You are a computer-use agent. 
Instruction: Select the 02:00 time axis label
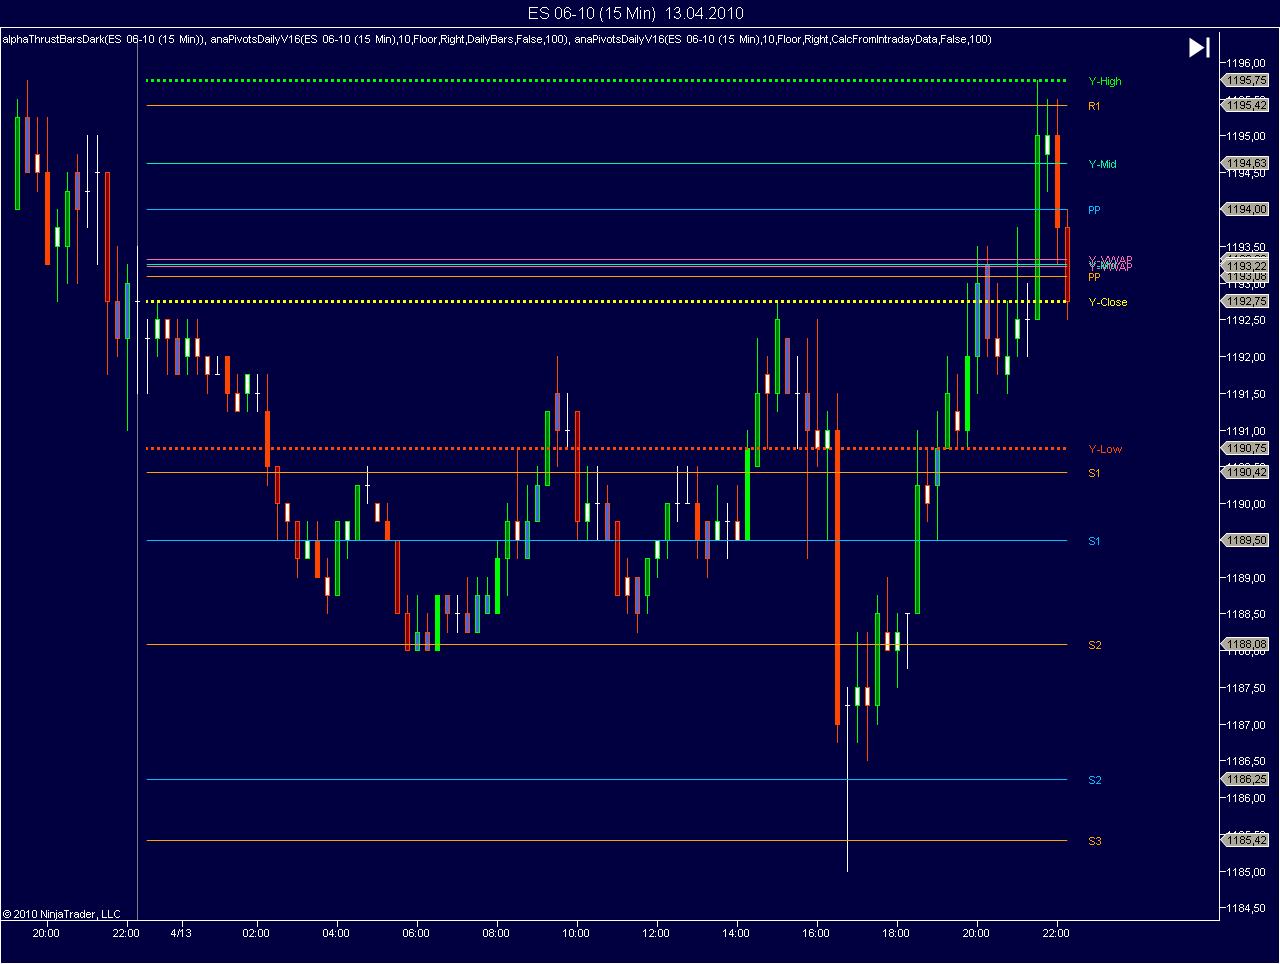pyautogui.click(x=256, y=934)
